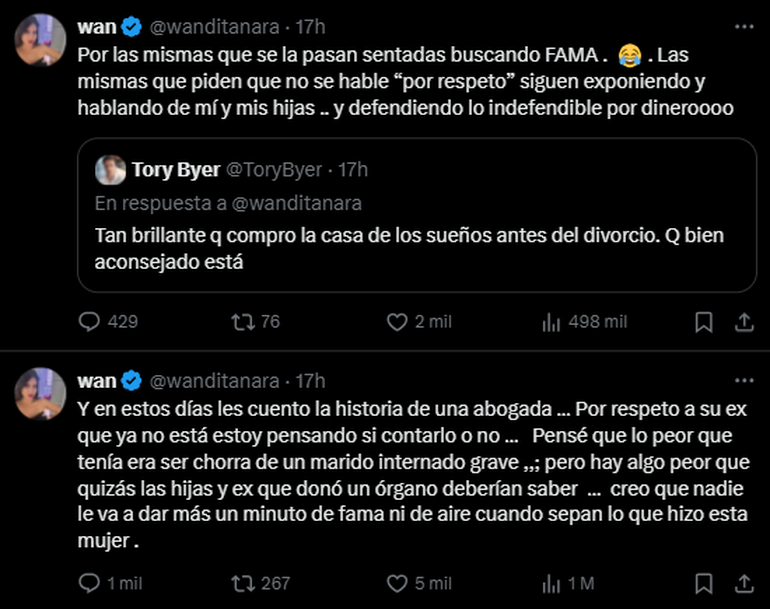View analytics of the 1 M views tweet
Viewport: 770px width, 609px height.
551,583
